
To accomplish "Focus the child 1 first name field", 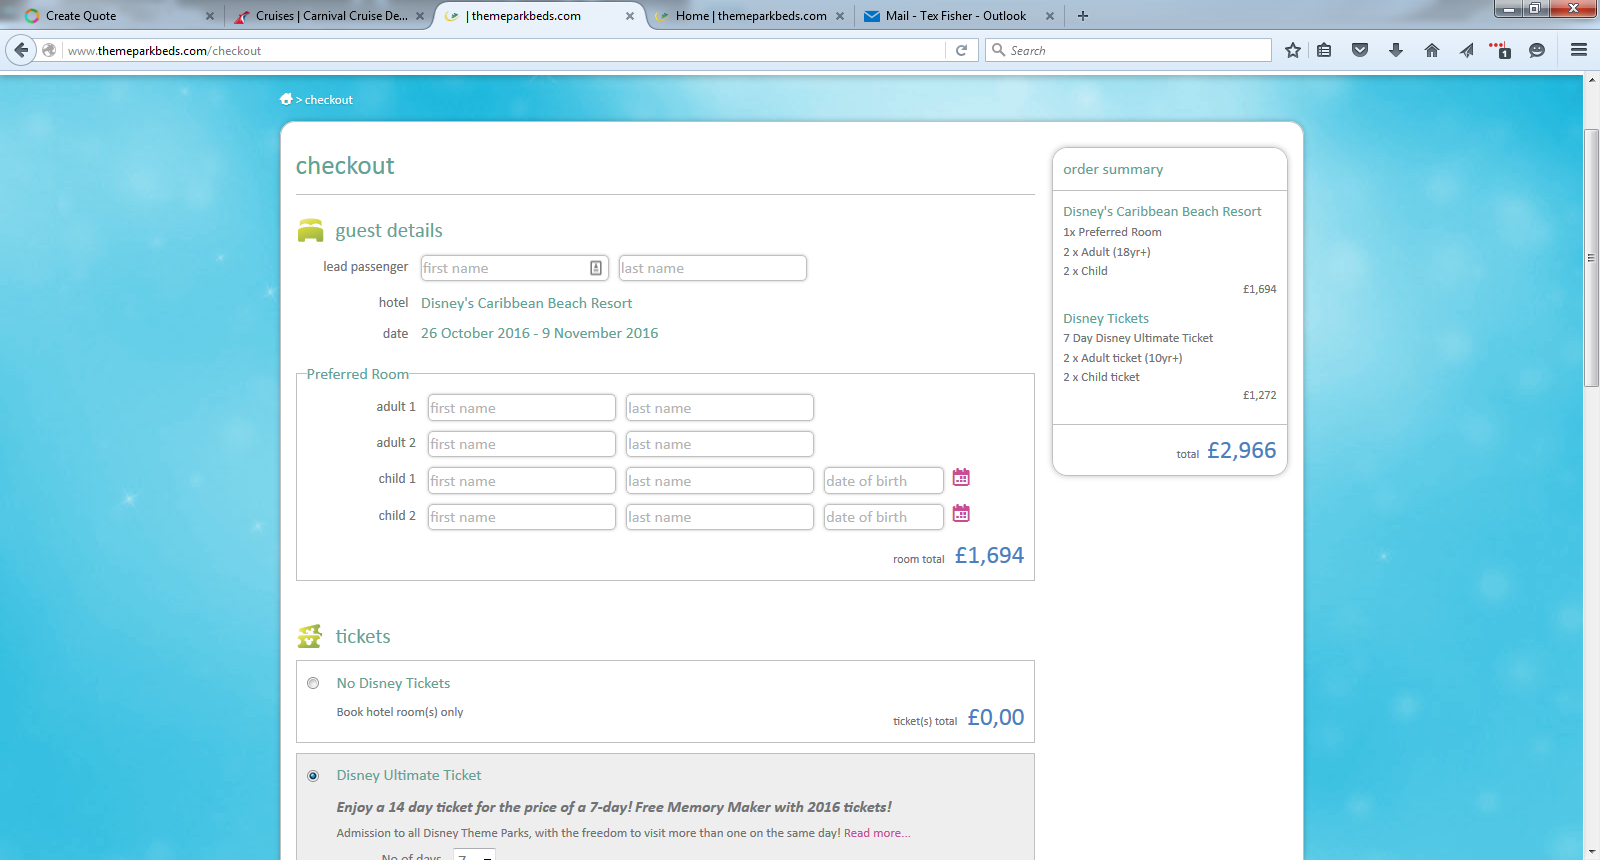I will point(521,481).
